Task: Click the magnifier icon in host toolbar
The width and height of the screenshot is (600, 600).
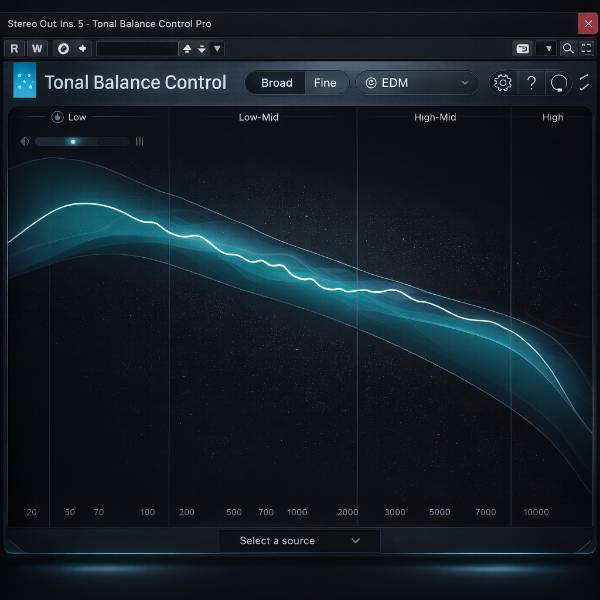Action: (x=568, y=48)
